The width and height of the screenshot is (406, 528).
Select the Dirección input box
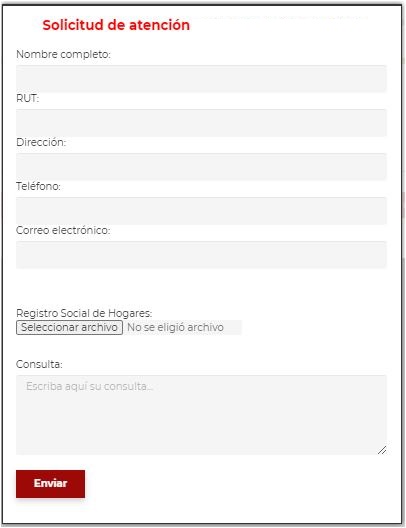tap(201, 167)
